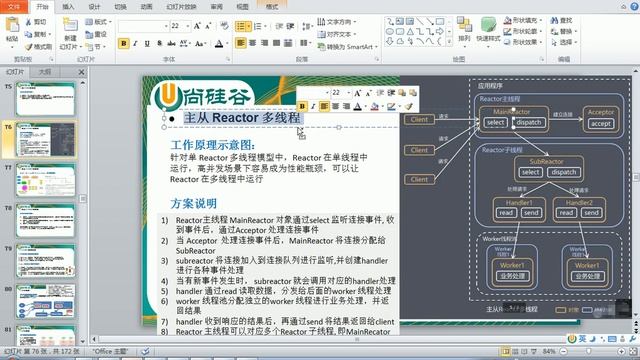Screen dimensions: 640x360
Task: Toggle align left in ribbon paragraph group
Action: tap(241, 43)
